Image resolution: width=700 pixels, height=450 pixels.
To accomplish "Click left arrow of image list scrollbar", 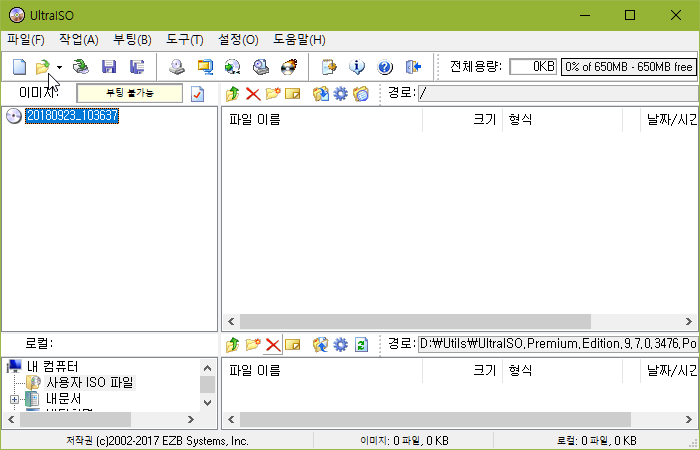I will tap(231, 321).
